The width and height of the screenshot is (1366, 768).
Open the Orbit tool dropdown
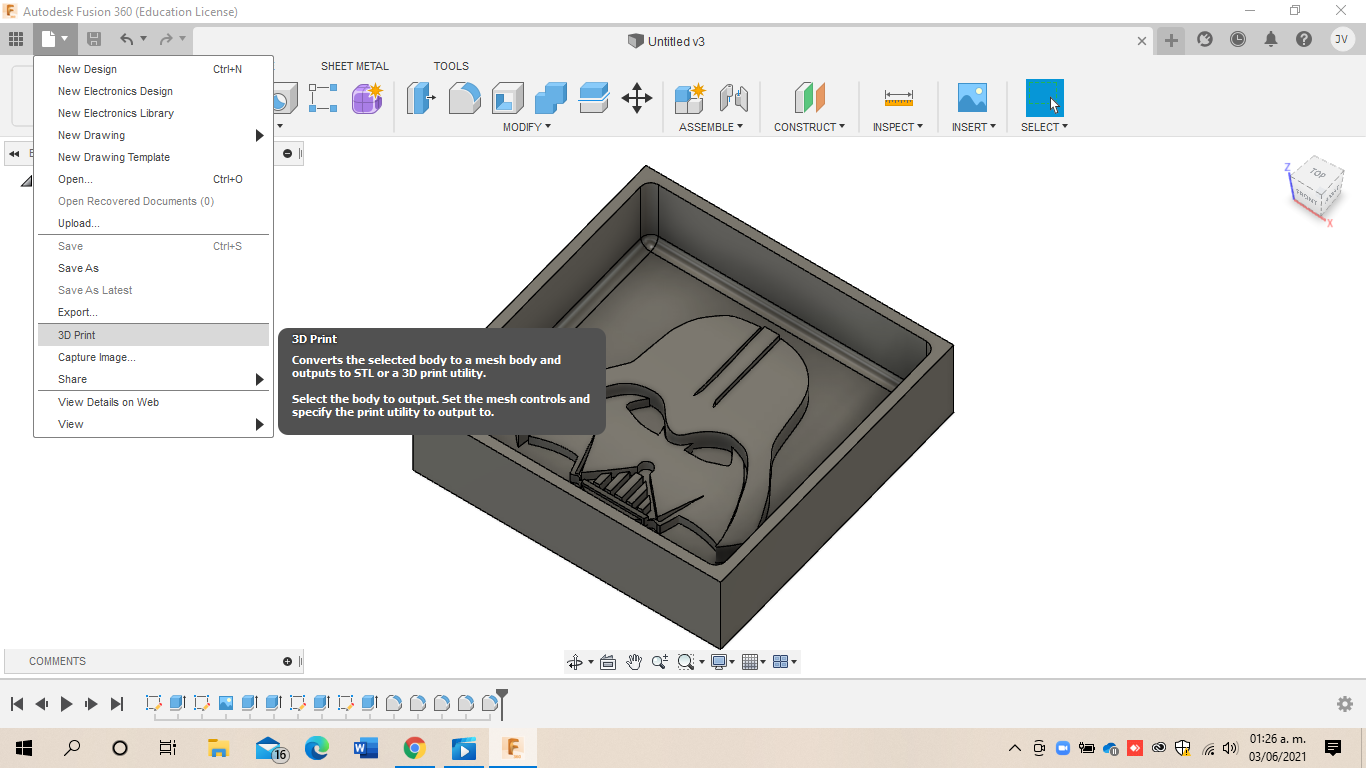coord(591,662)
